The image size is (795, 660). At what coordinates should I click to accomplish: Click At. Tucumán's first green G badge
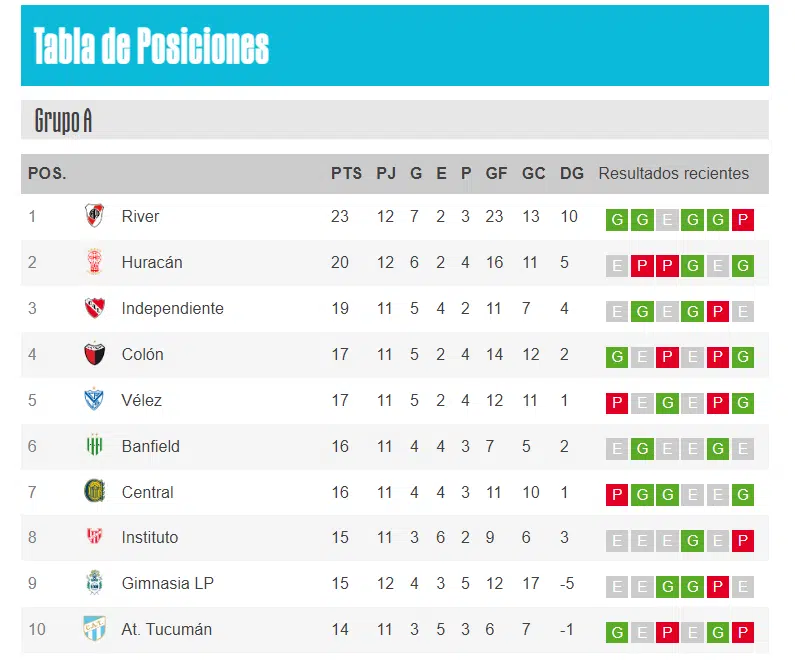[x=617, y=632]
